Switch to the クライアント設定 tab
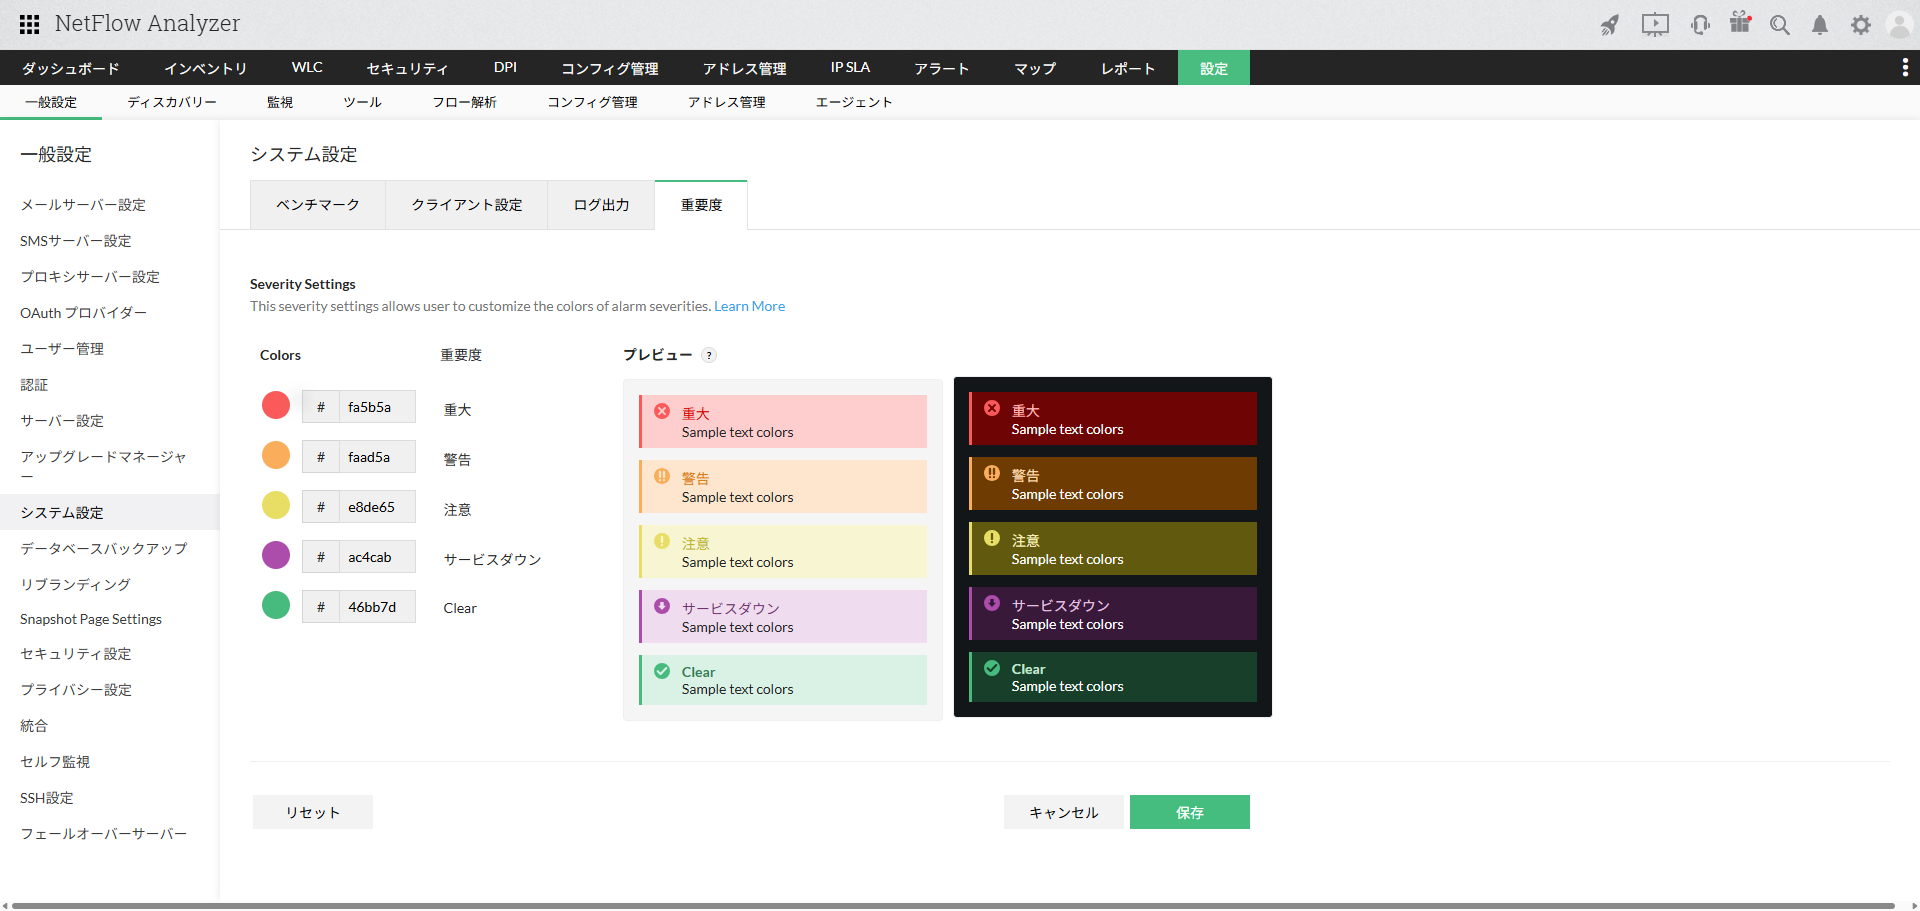The image size is (1920, 911). pyautogui.click(x=466, y=205)
